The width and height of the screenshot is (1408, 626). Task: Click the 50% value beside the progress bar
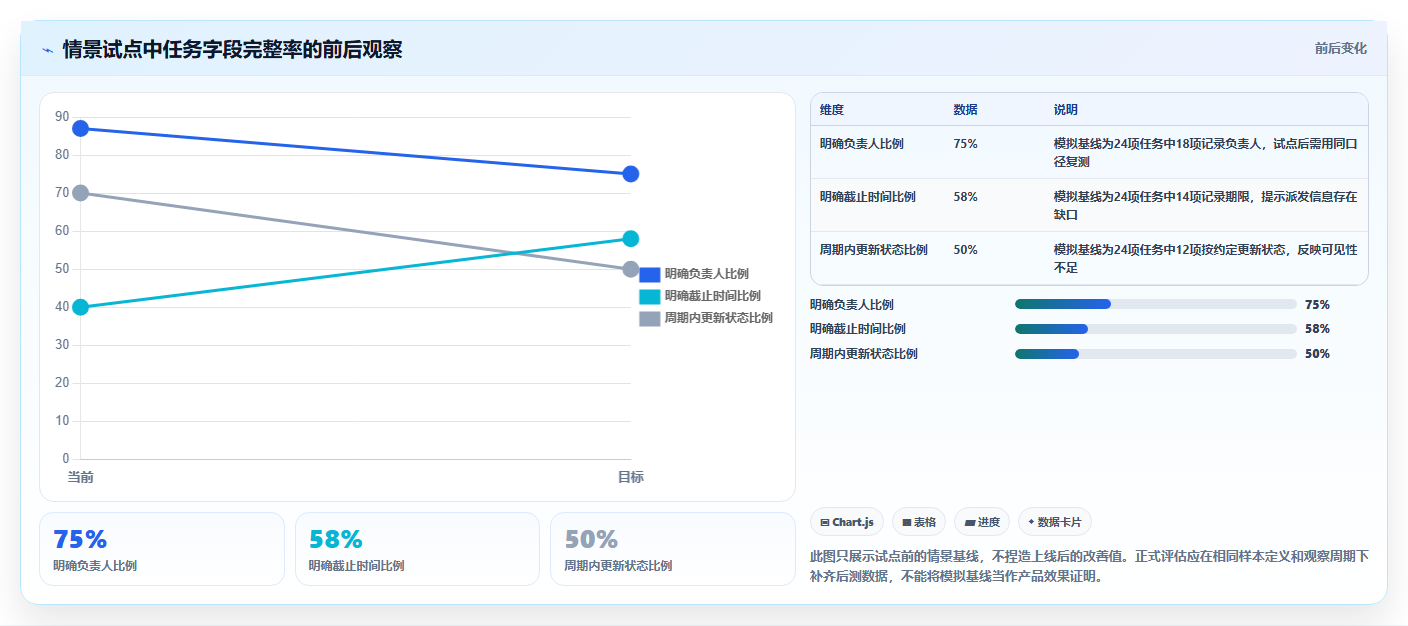1318,354
